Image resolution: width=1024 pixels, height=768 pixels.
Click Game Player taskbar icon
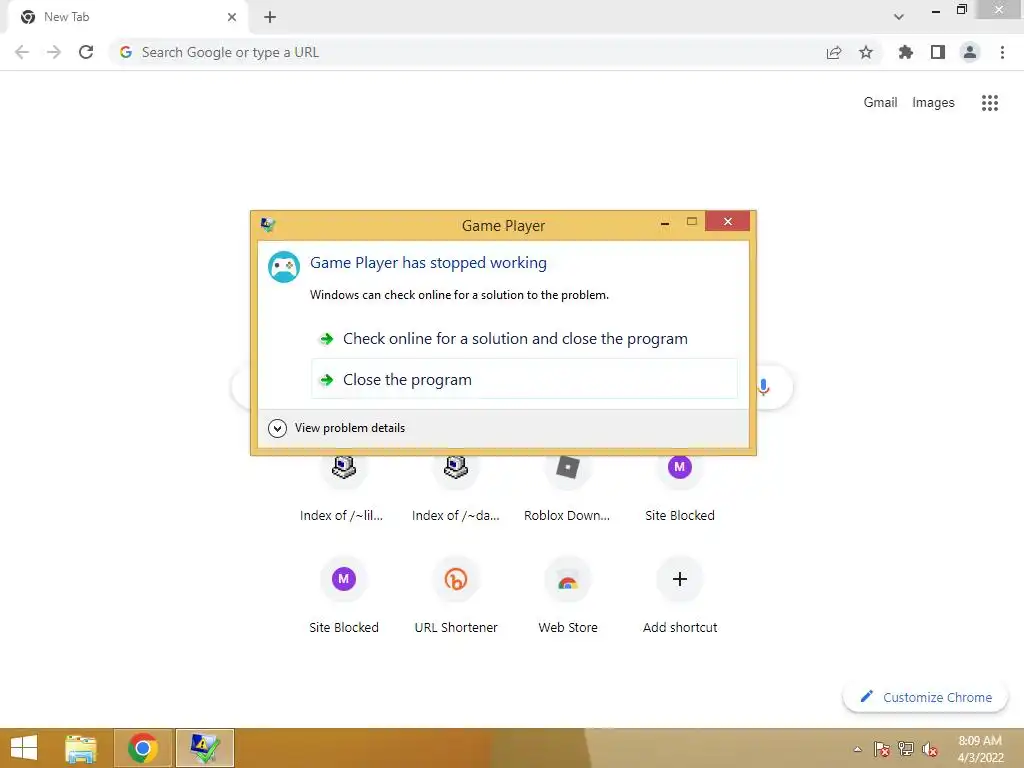click(x=204, y=748)
